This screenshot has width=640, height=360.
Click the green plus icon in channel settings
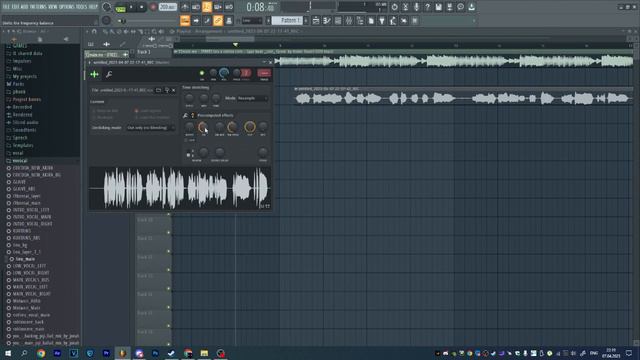point(94,74)
